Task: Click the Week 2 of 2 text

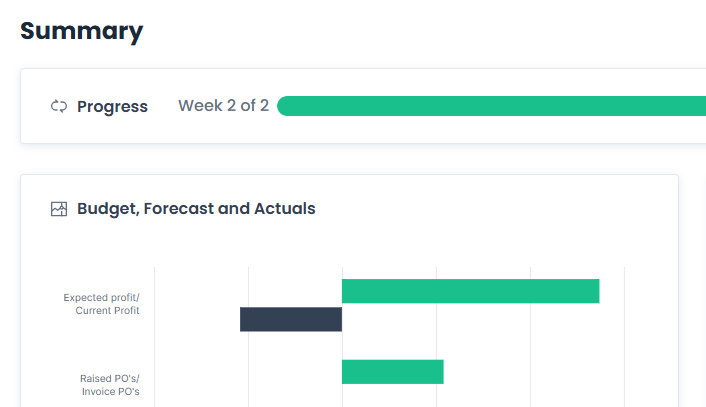Action: pyautogui.click(x=223, y=106)
